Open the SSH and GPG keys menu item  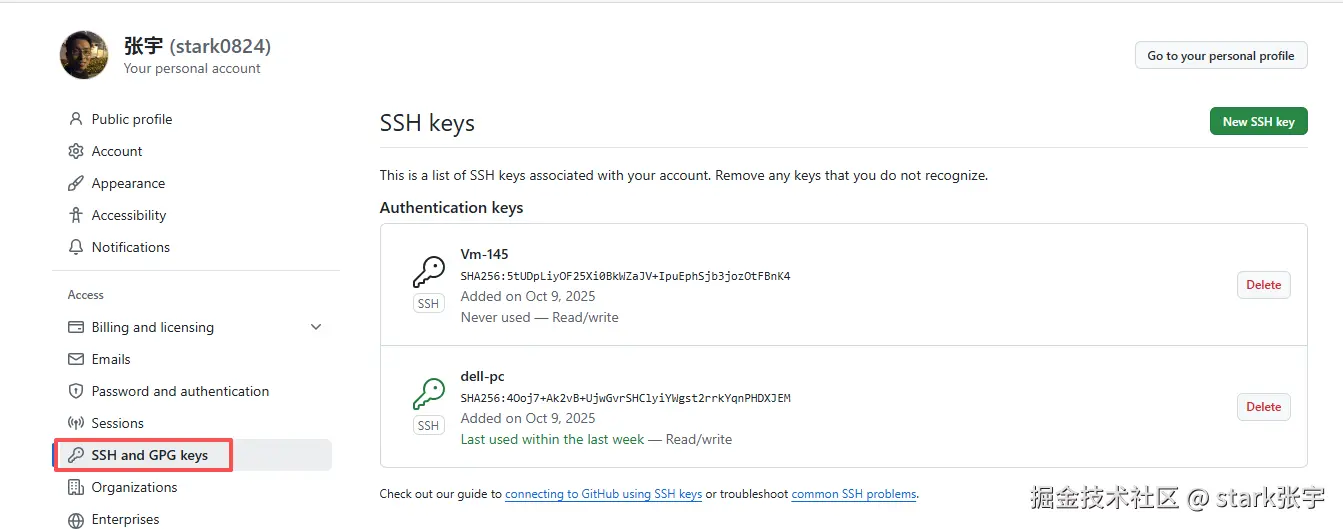coord(149,455)
